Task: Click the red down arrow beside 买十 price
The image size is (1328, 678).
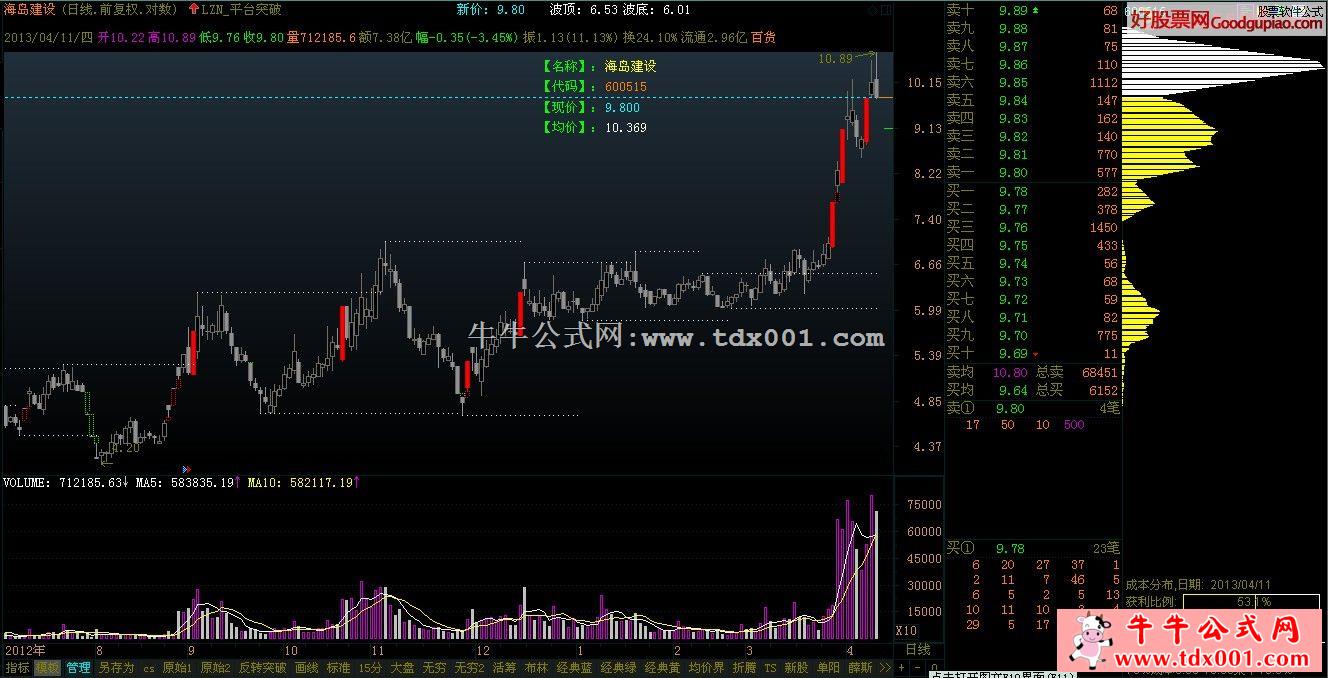Action: point(1035,354)
